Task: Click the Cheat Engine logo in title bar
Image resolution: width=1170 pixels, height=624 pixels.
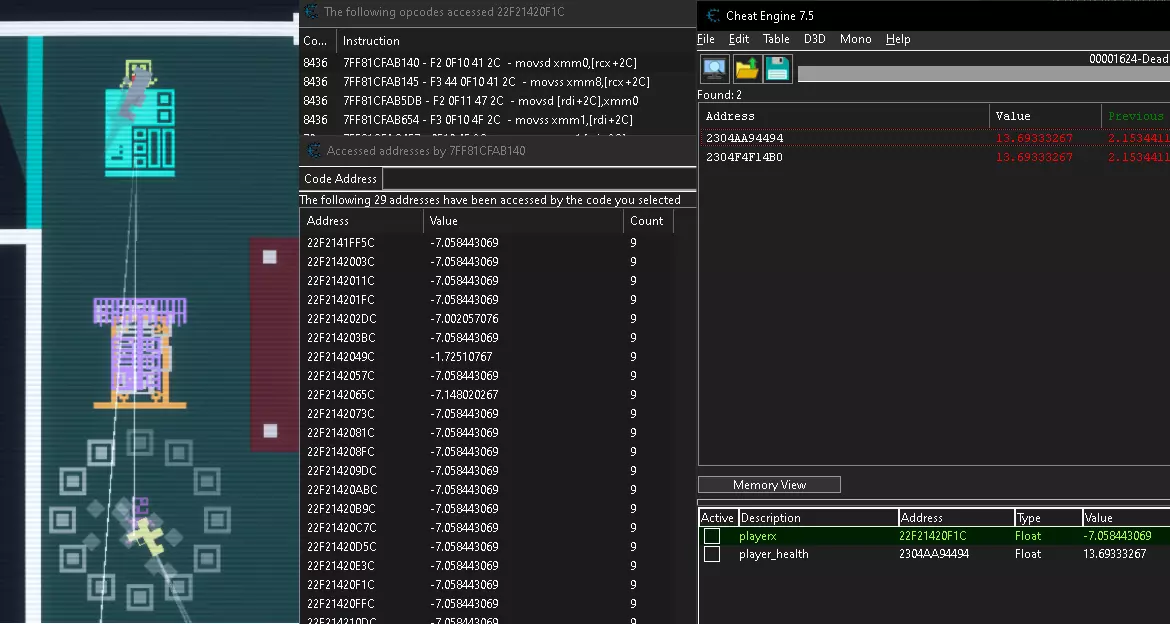Action: click(x=713, y=15)
